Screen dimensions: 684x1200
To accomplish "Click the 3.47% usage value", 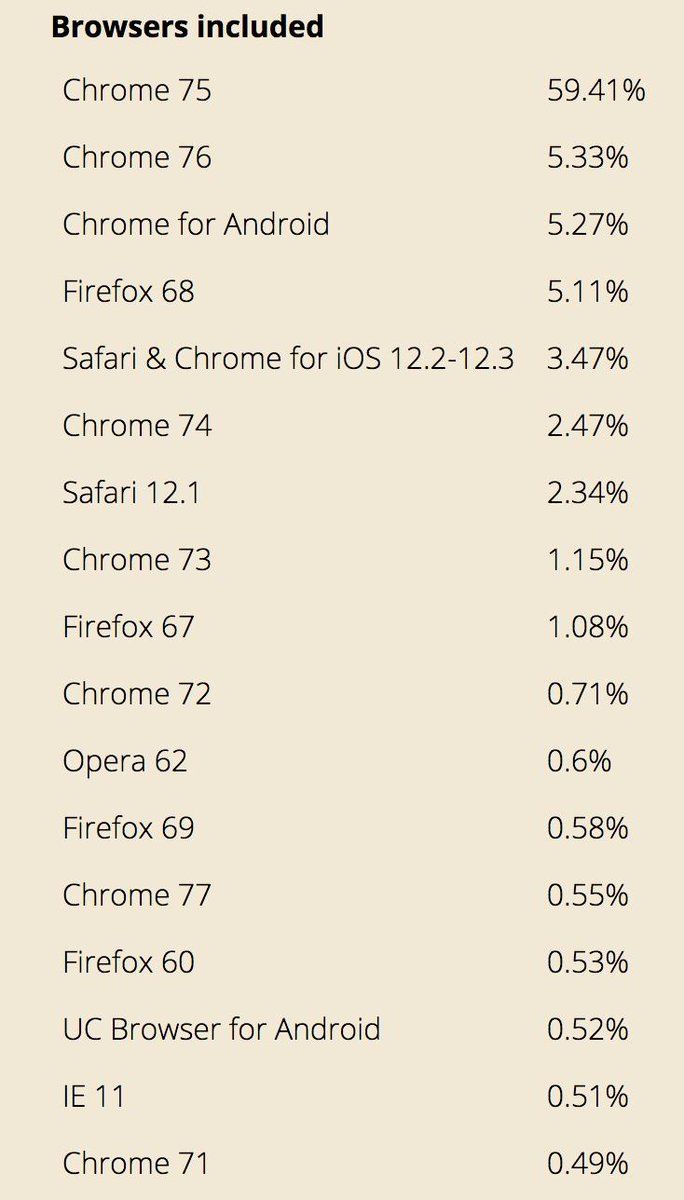I will [588, 358].
